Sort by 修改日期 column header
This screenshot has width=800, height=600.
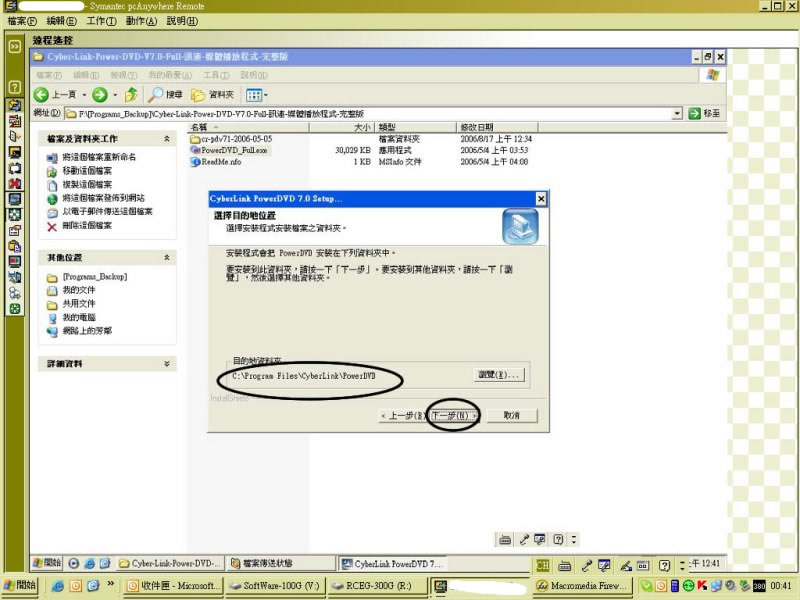pos(496,127)
